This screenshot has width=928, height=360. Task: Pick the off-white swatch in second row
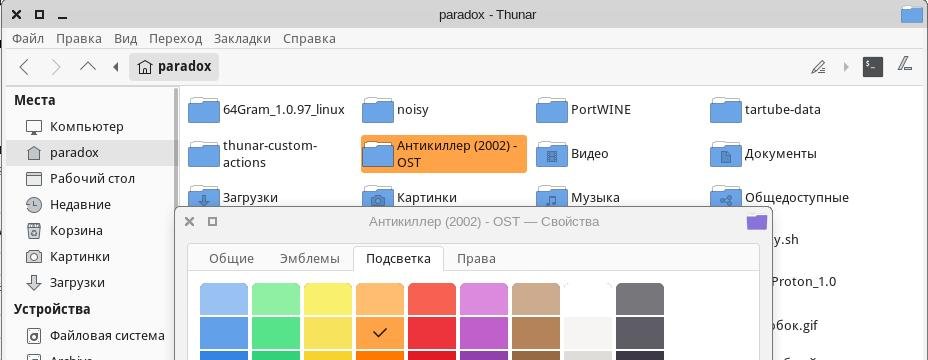click(x=588, y=333)
